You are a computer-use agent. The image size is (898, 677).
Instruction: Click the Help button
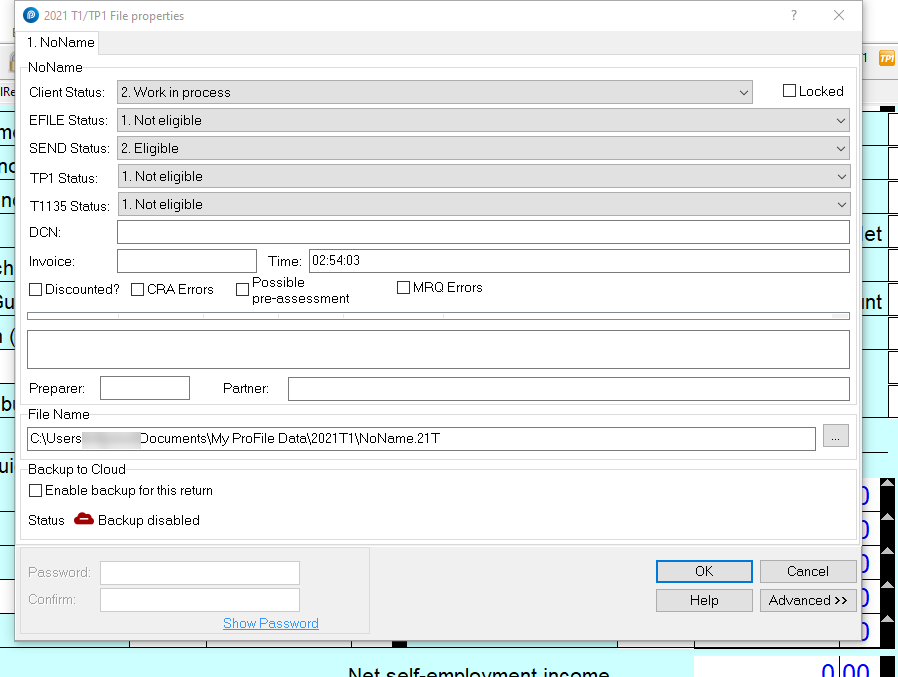(x=704, y=600)
